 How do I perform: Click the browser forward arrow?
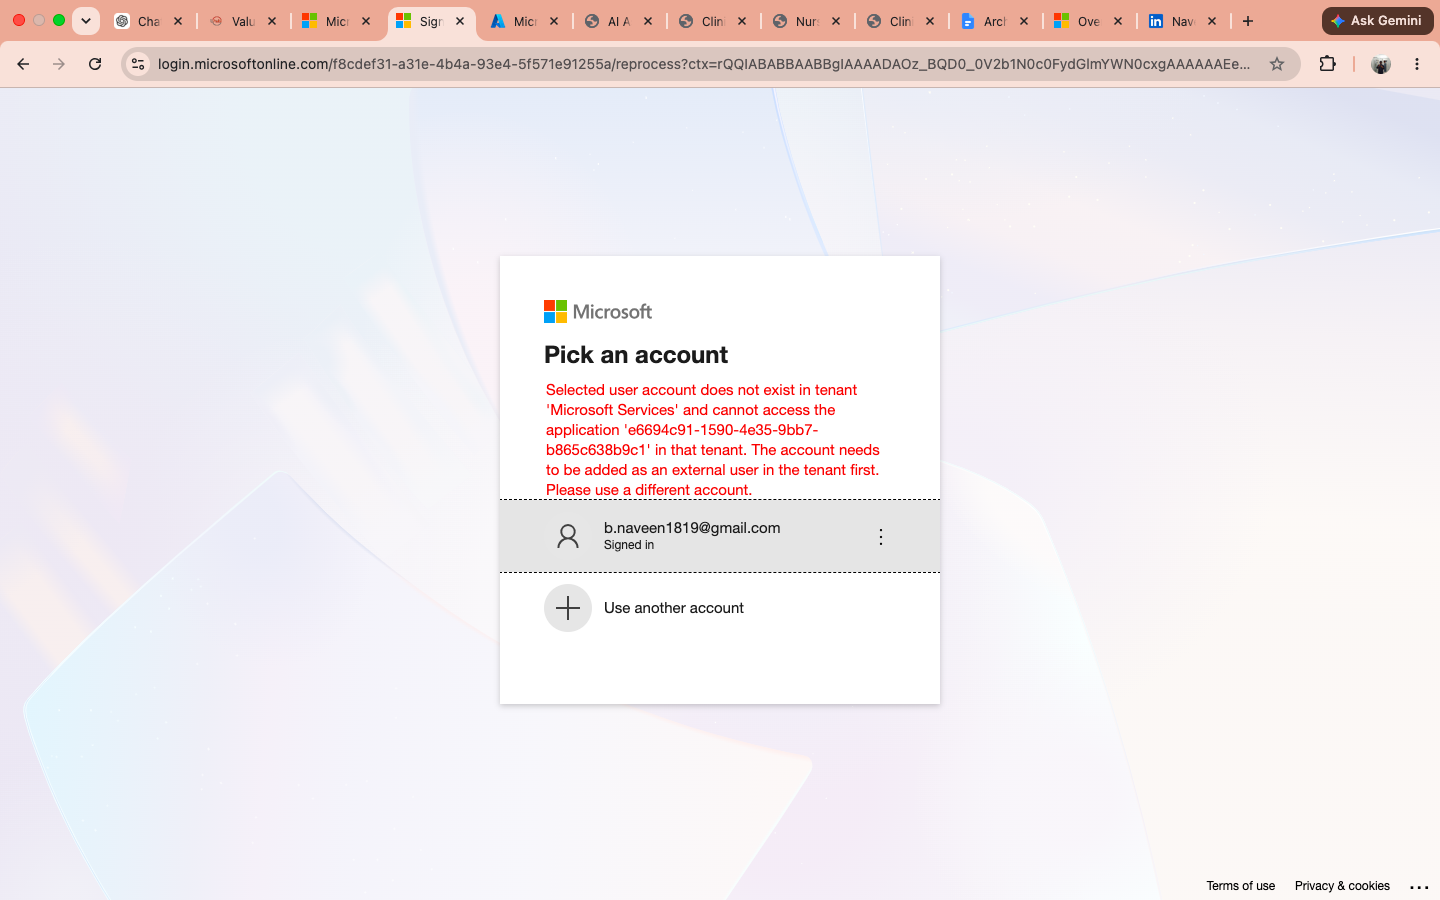point(59,64)
